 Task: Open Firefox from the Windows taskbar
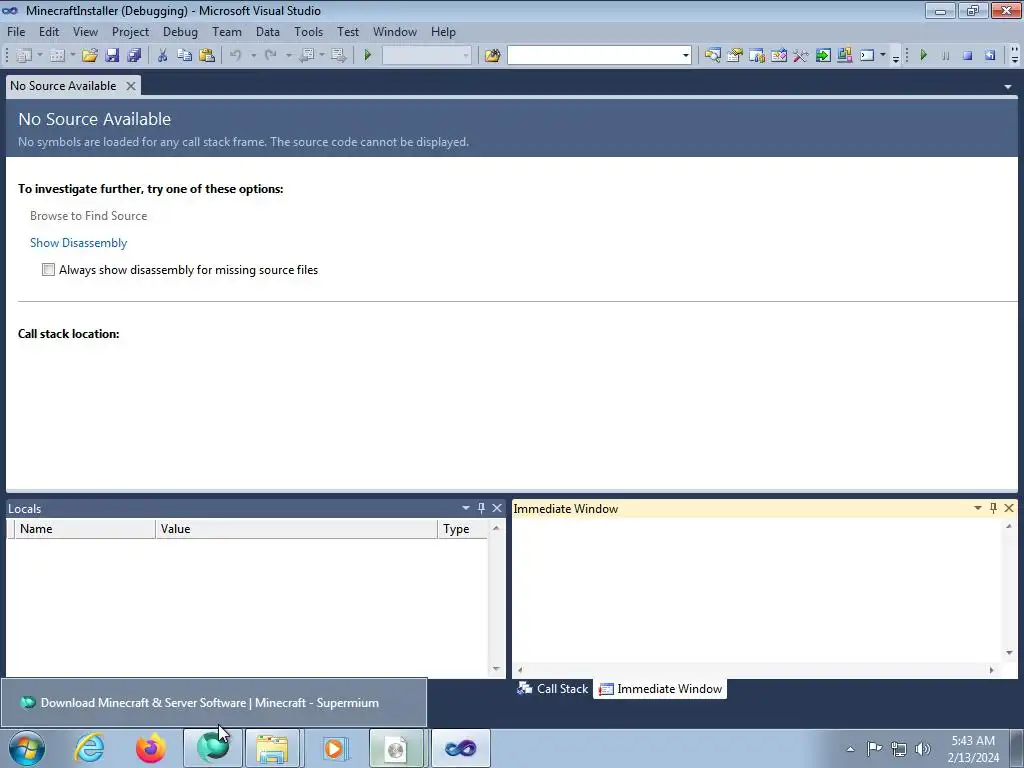[x=150, y=748]
